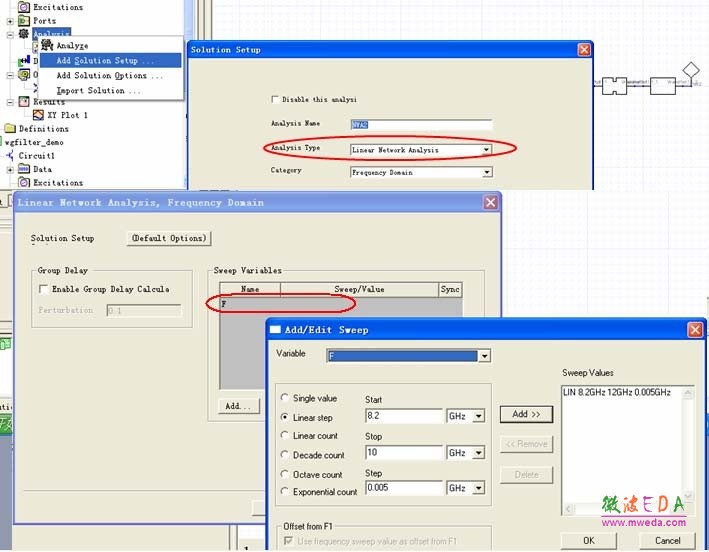
Task: Open the Analysis Type dropdown
Action: point(486,150)
